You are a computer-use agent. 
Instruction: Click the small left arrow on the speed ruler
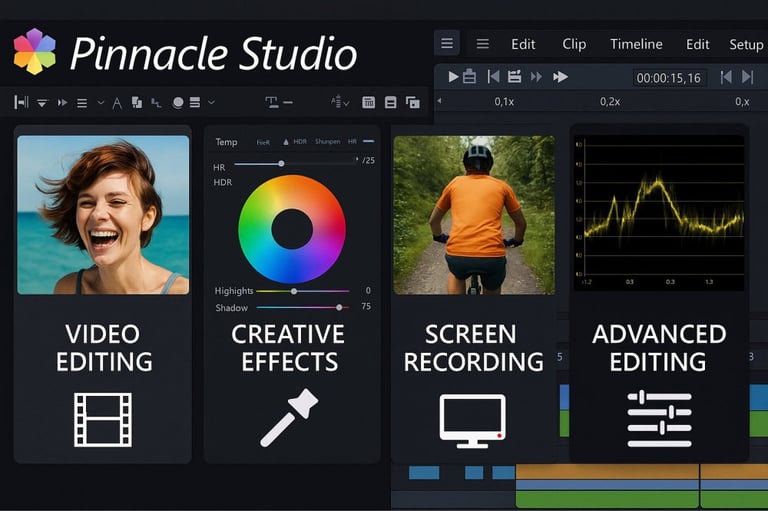(439, 100)
